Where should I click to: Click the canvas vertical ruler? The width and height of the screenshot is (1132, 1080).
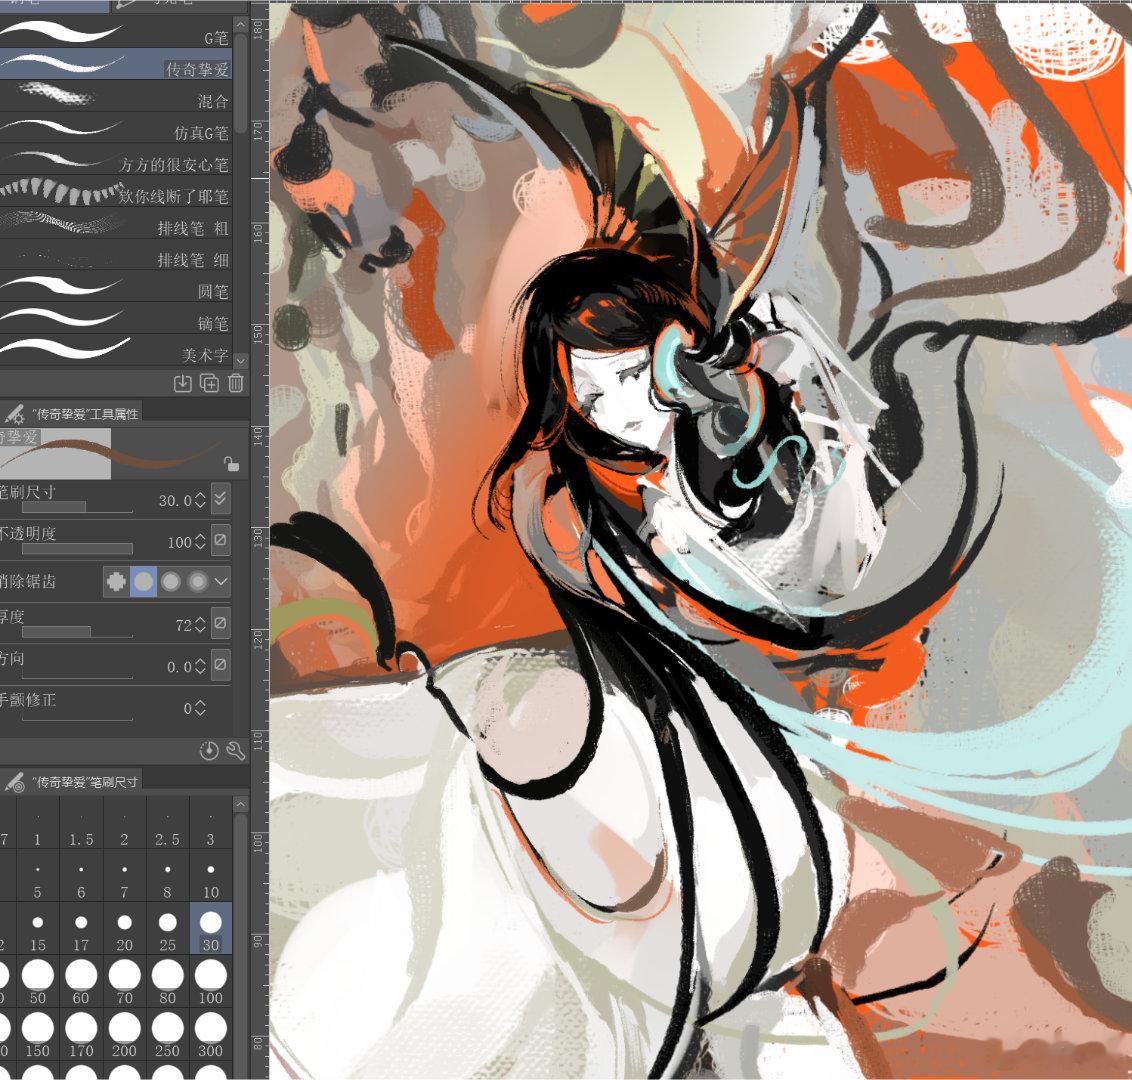pyautogui.click(x=260, y=541)
